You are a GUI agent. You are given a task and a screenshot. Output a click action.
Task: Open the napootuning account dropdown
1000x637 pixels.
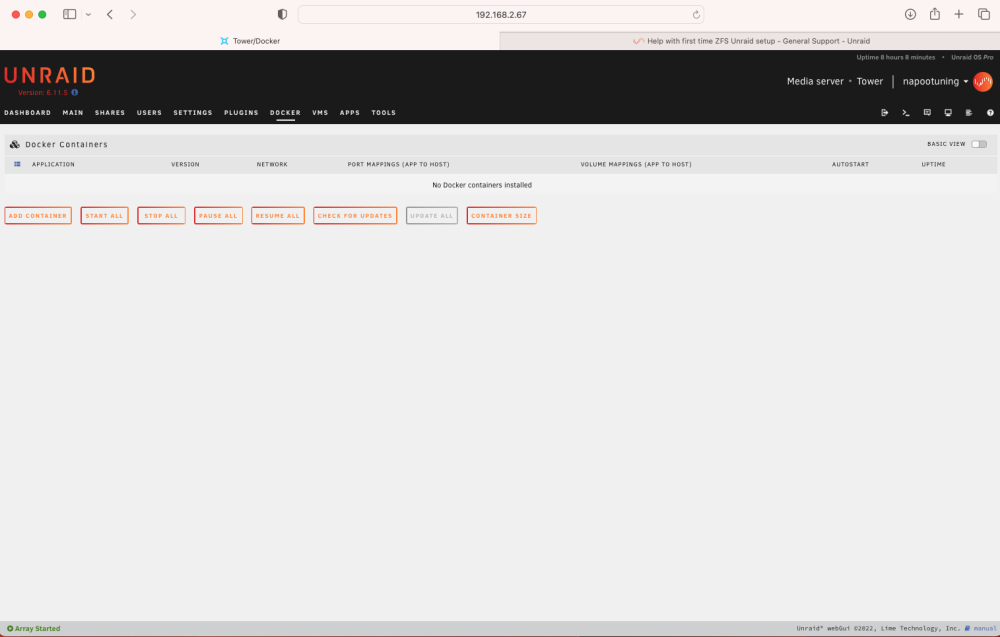[935, 82]
